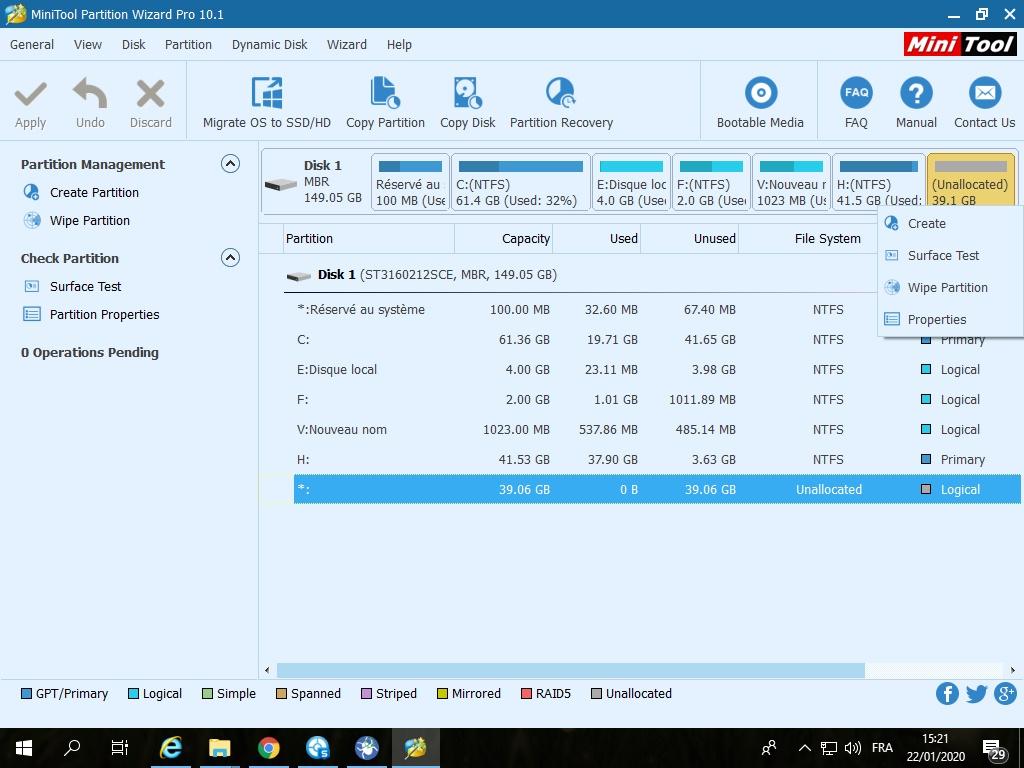1024x768 pixels.
Task: Open the Partition menu
Action: [188, 44]
